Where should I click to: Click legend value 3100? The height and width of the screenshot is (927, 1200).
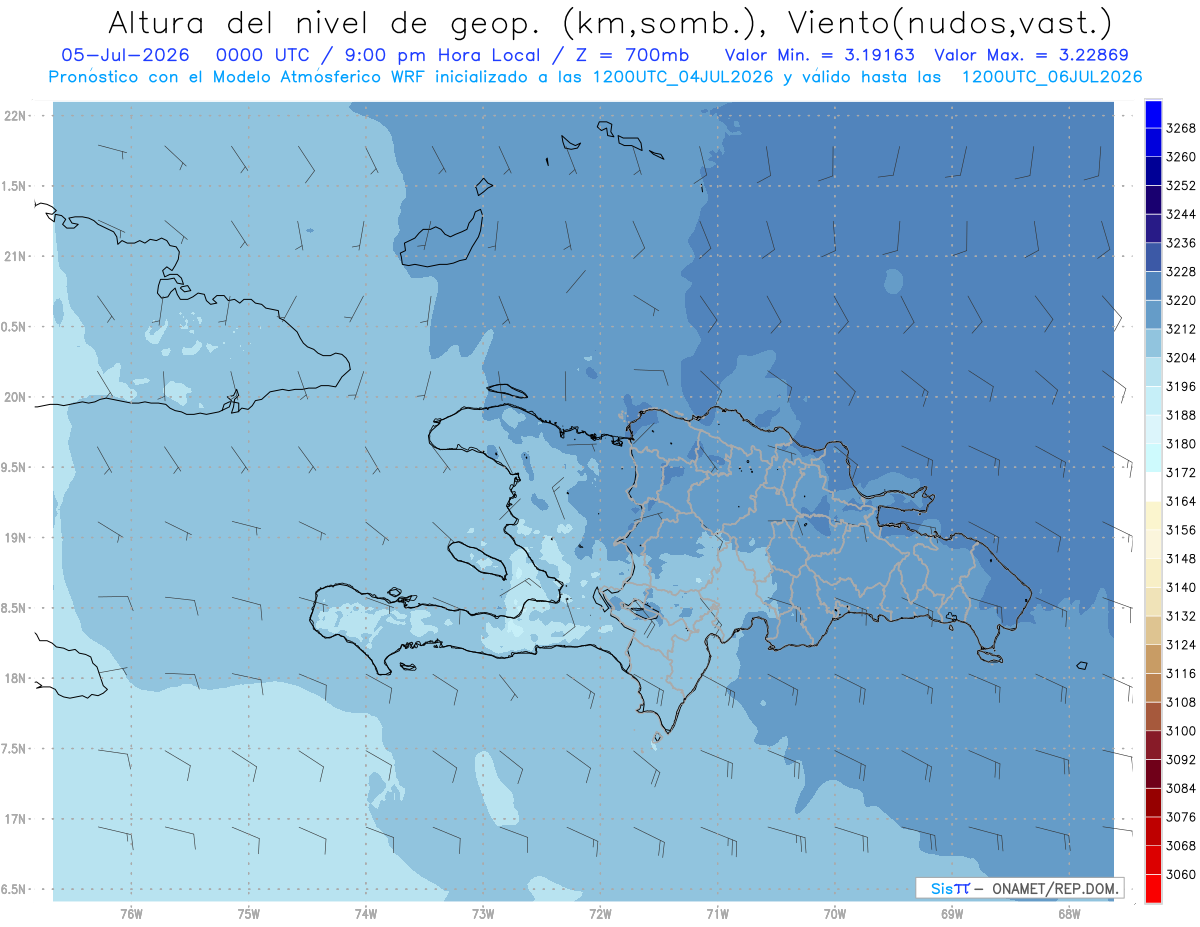[1181, 730]
